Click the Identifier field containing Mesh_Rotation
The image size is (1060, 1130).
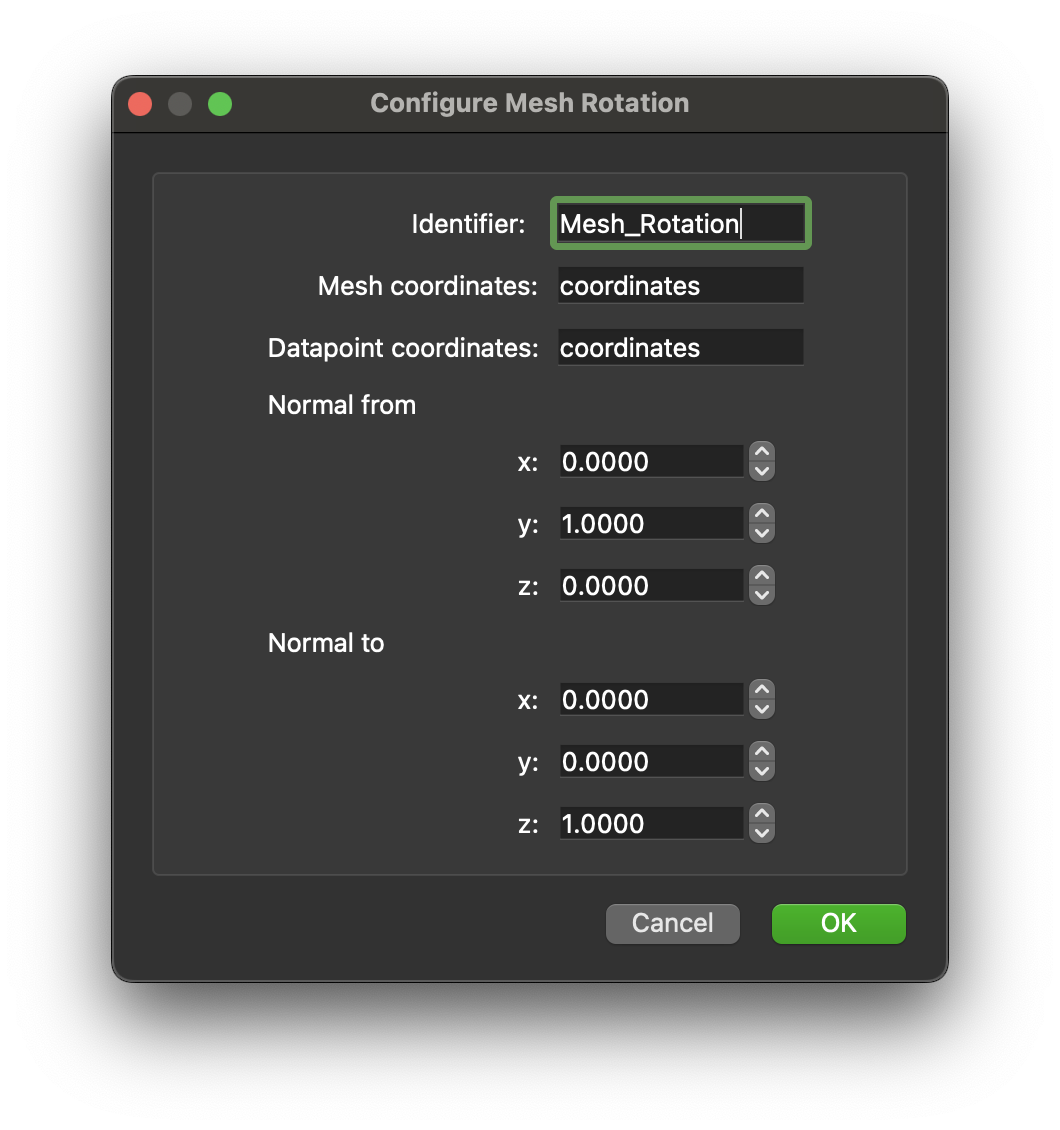(x=680, y=223)
